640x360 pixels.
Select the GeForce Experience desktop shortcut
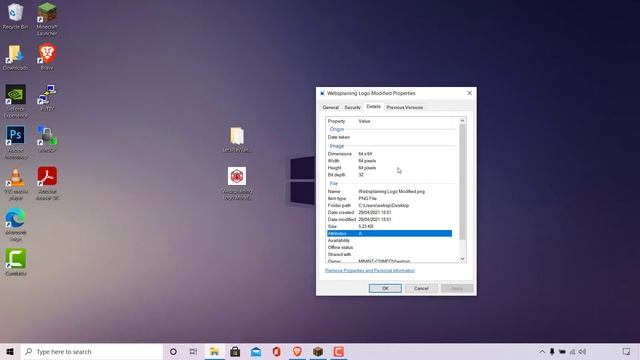(16, 101)
